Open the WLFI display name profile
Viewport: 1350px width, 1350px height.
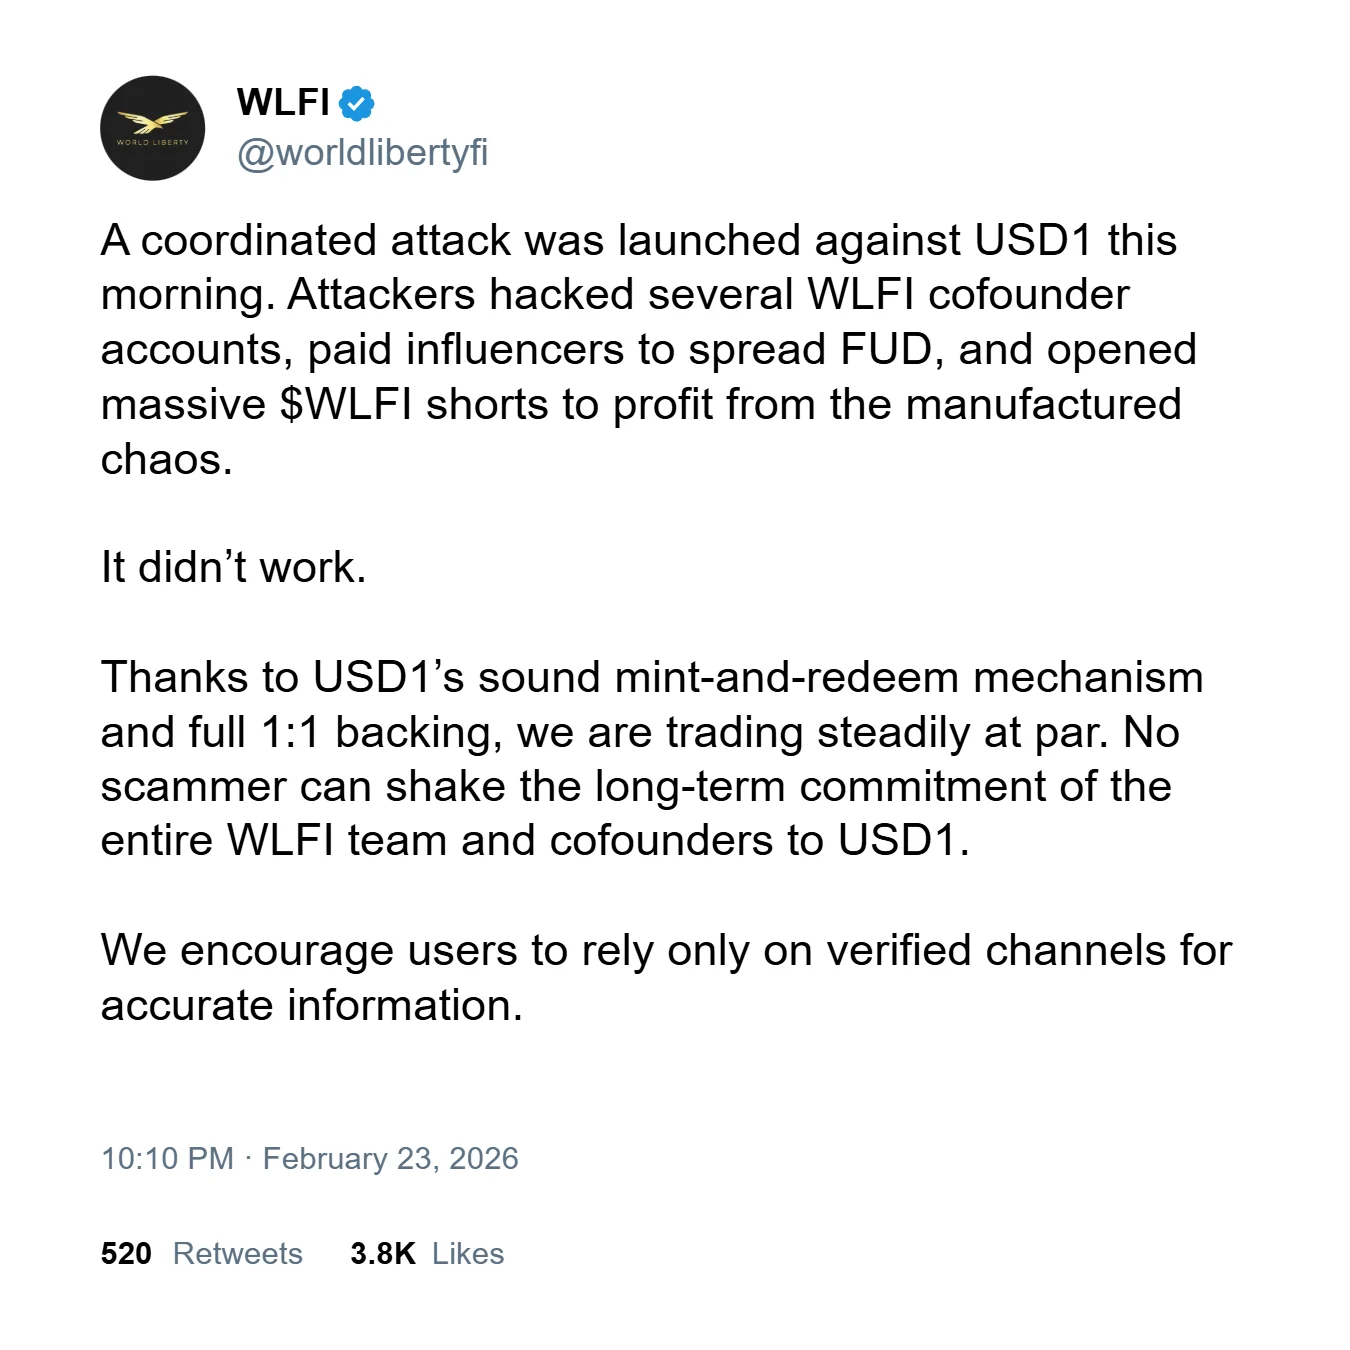(x=283, y=102)
